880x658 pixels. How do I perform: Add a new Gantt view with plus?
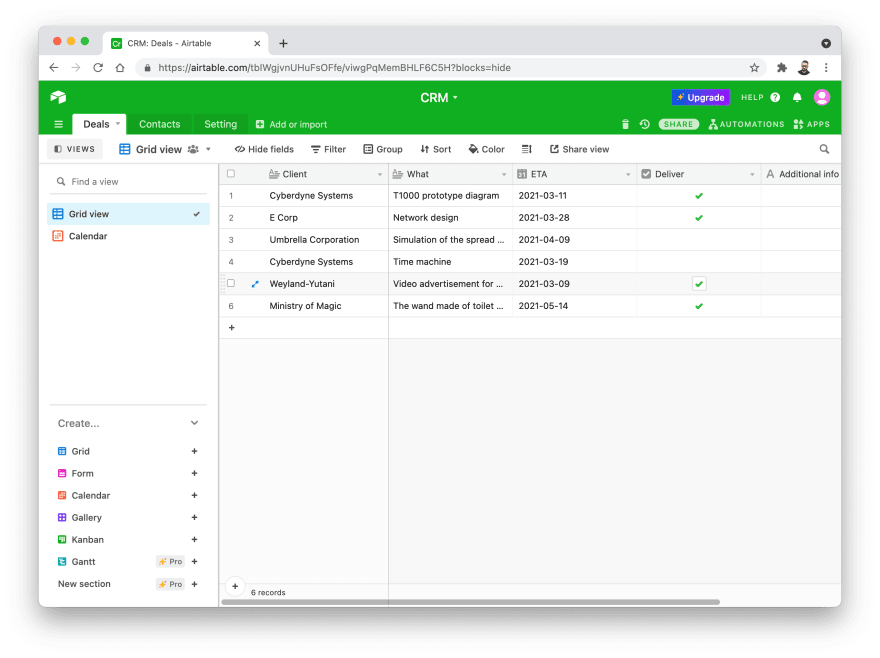194,561
